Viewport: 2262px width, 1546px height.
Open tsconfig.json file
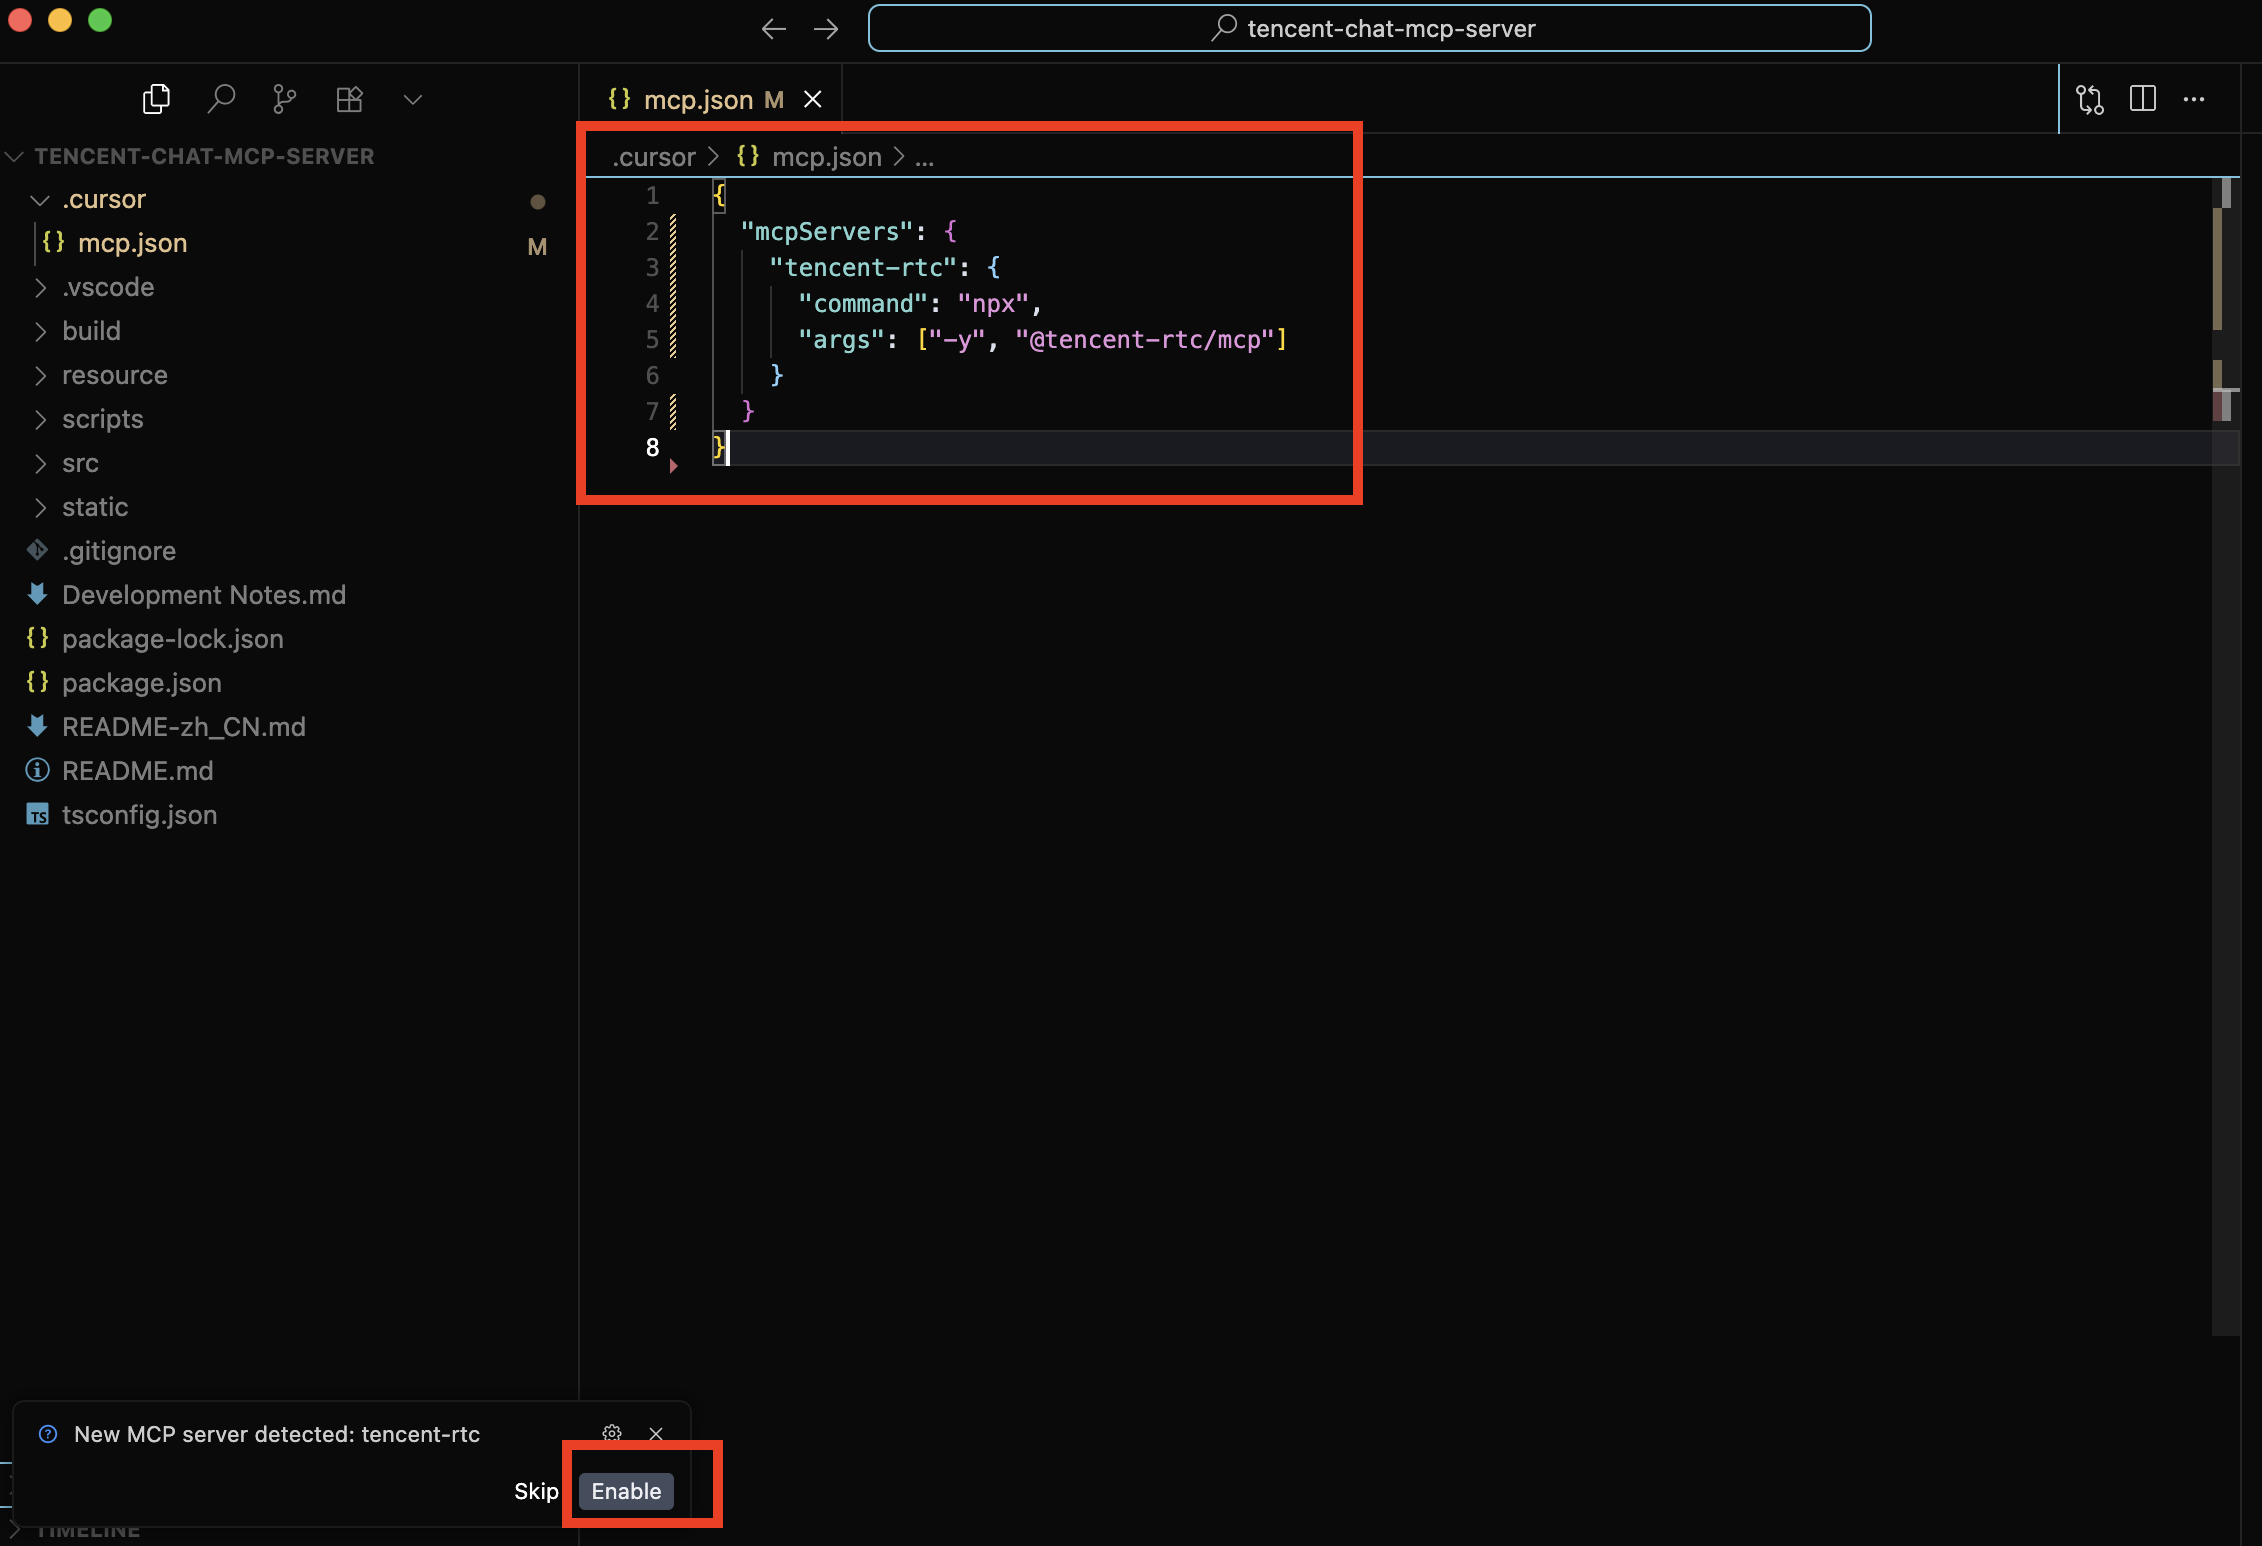[140, 815]
